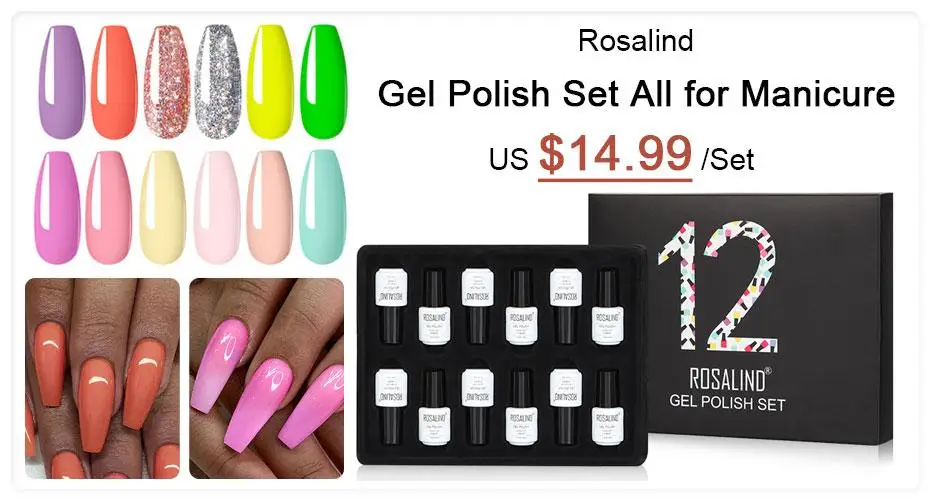
Task: Select the coral orange nail swatch
Action: [x=114, y=82]
